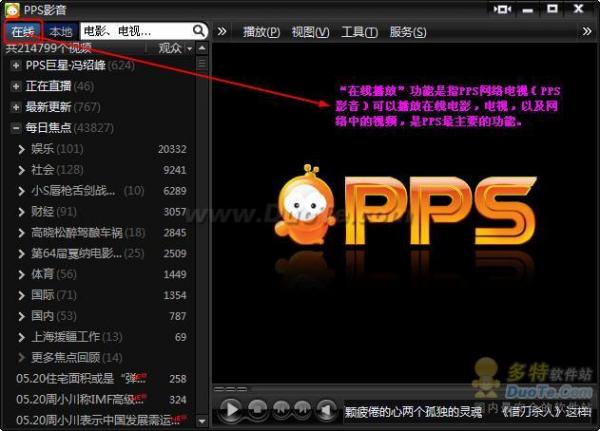Open the 视图(V) menu
Viewport: 600px width, 431px height.
point(310,32)
